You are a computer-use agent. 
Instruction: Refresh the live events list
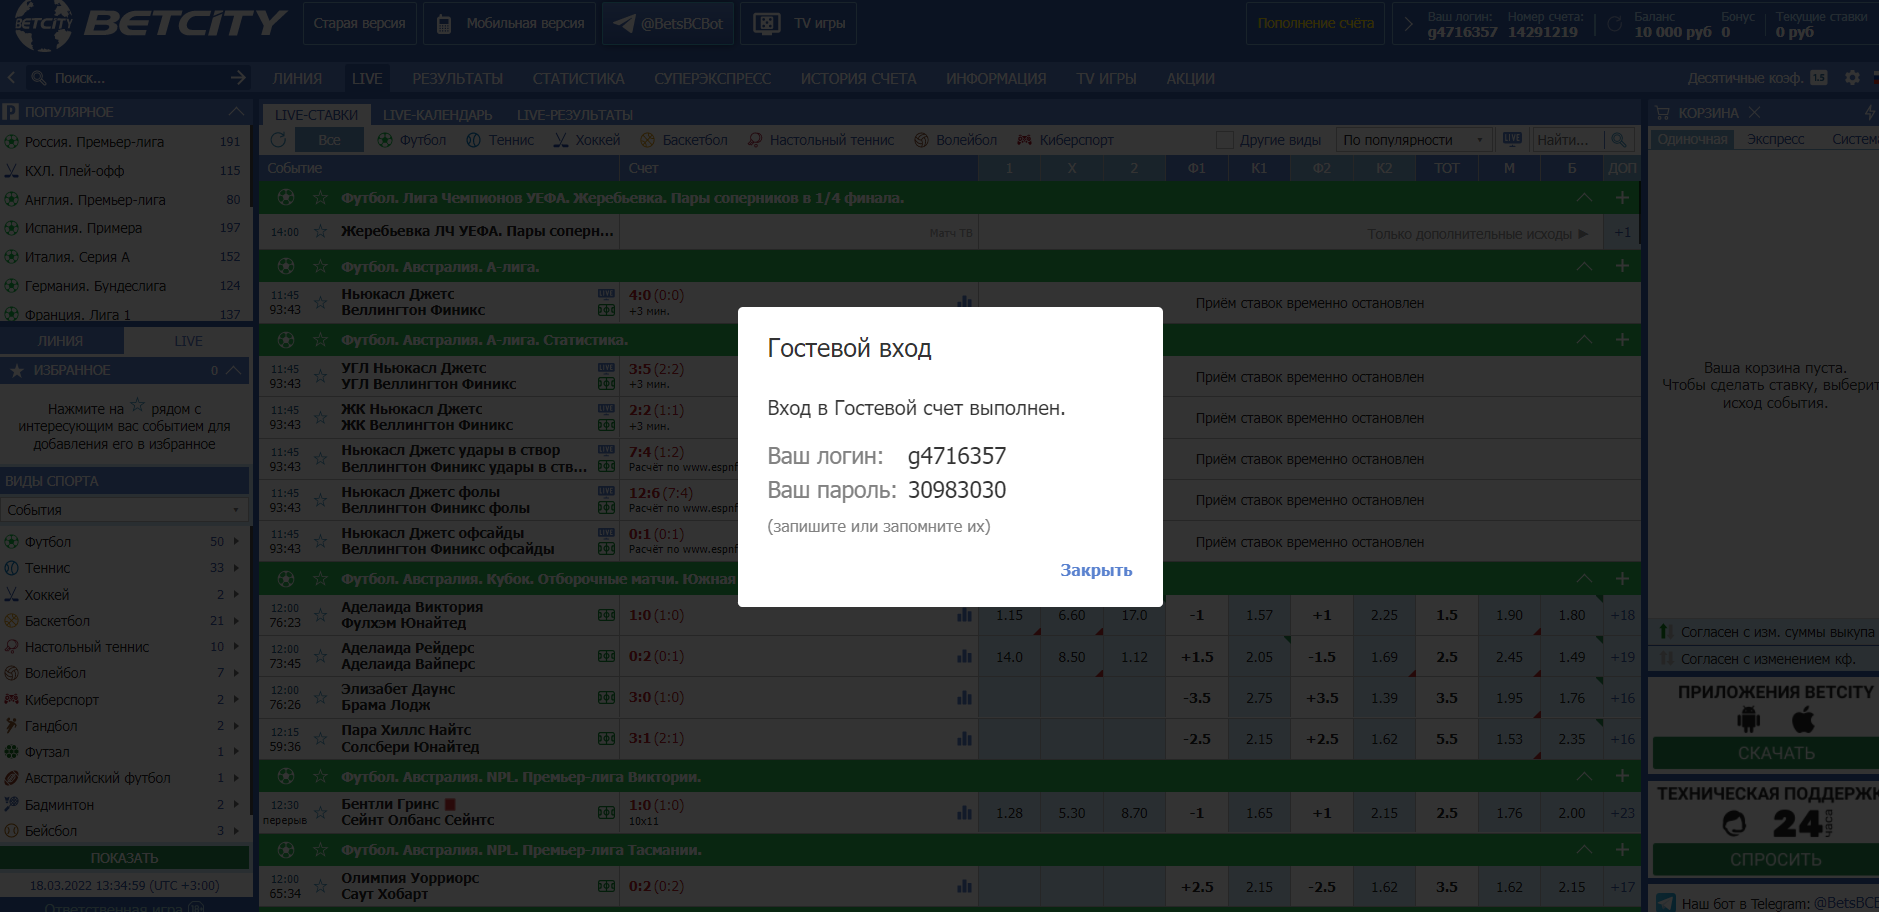[279, 140]
